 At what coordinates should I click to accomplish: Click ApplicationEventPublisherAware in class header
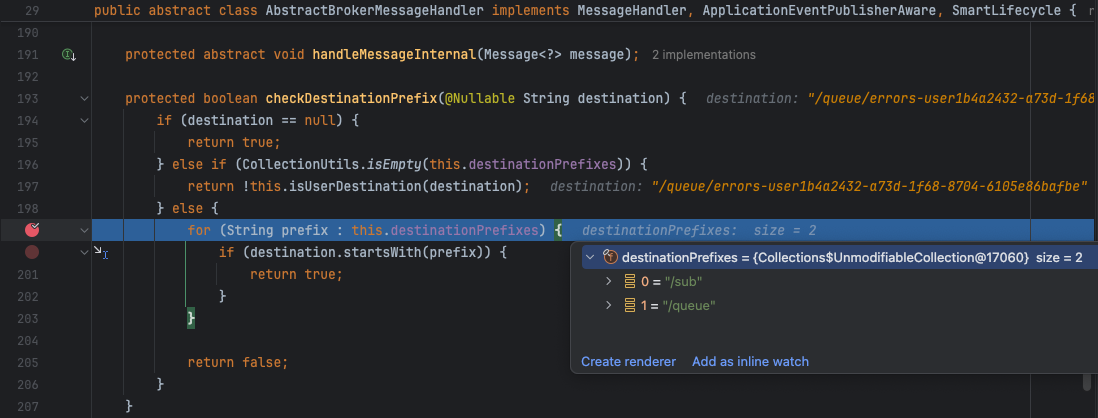coord(819,11)
